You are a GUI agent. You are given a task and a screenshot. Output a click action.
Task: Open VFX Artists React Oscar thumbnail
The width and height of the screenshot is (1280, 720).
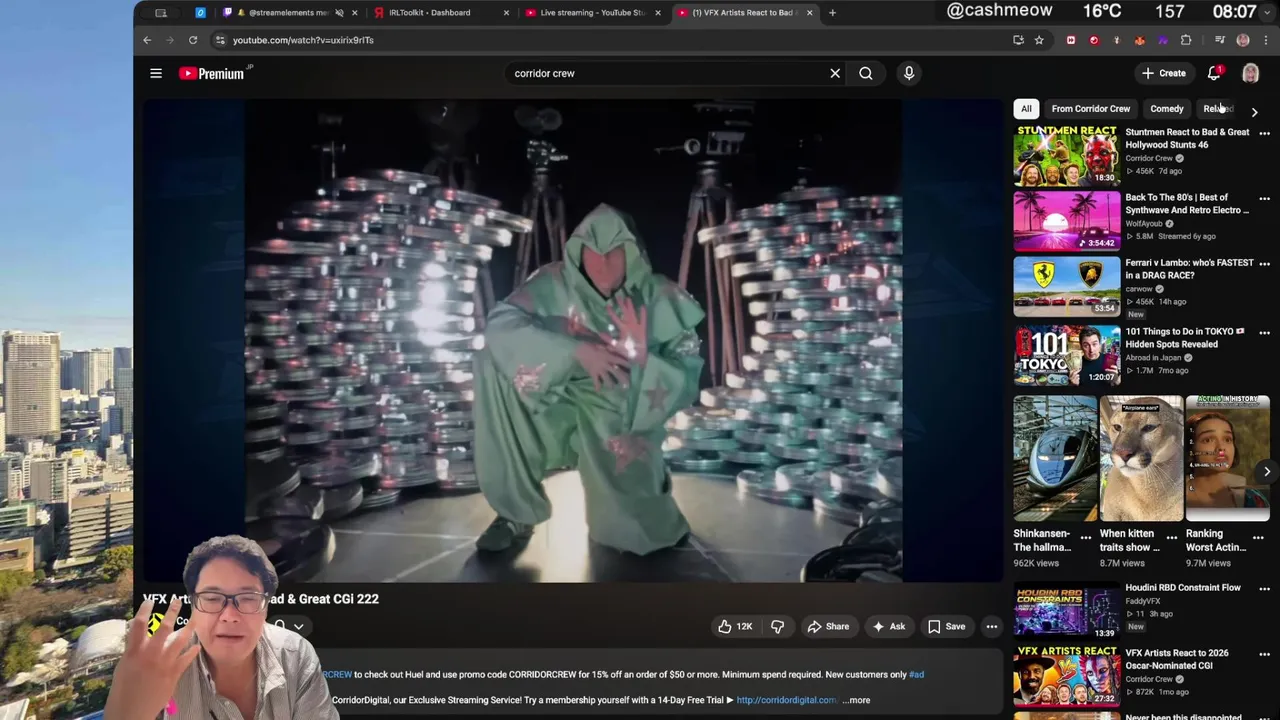pos(1067,676)
